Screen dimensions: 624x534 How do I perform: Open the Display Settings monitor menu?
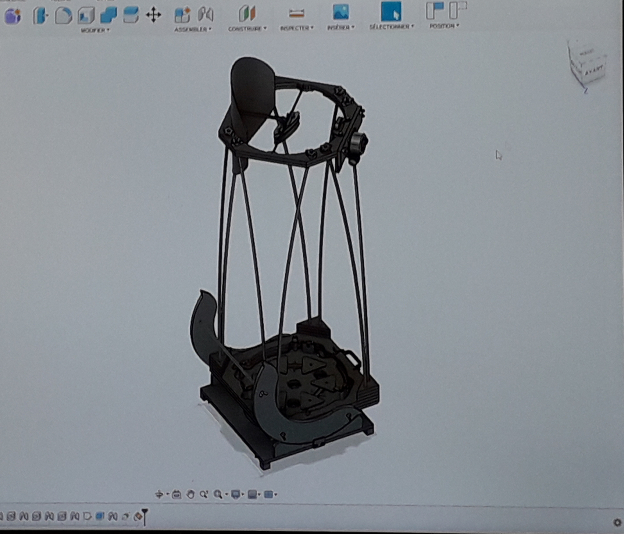pyautogui.click(x=236, y=494)
